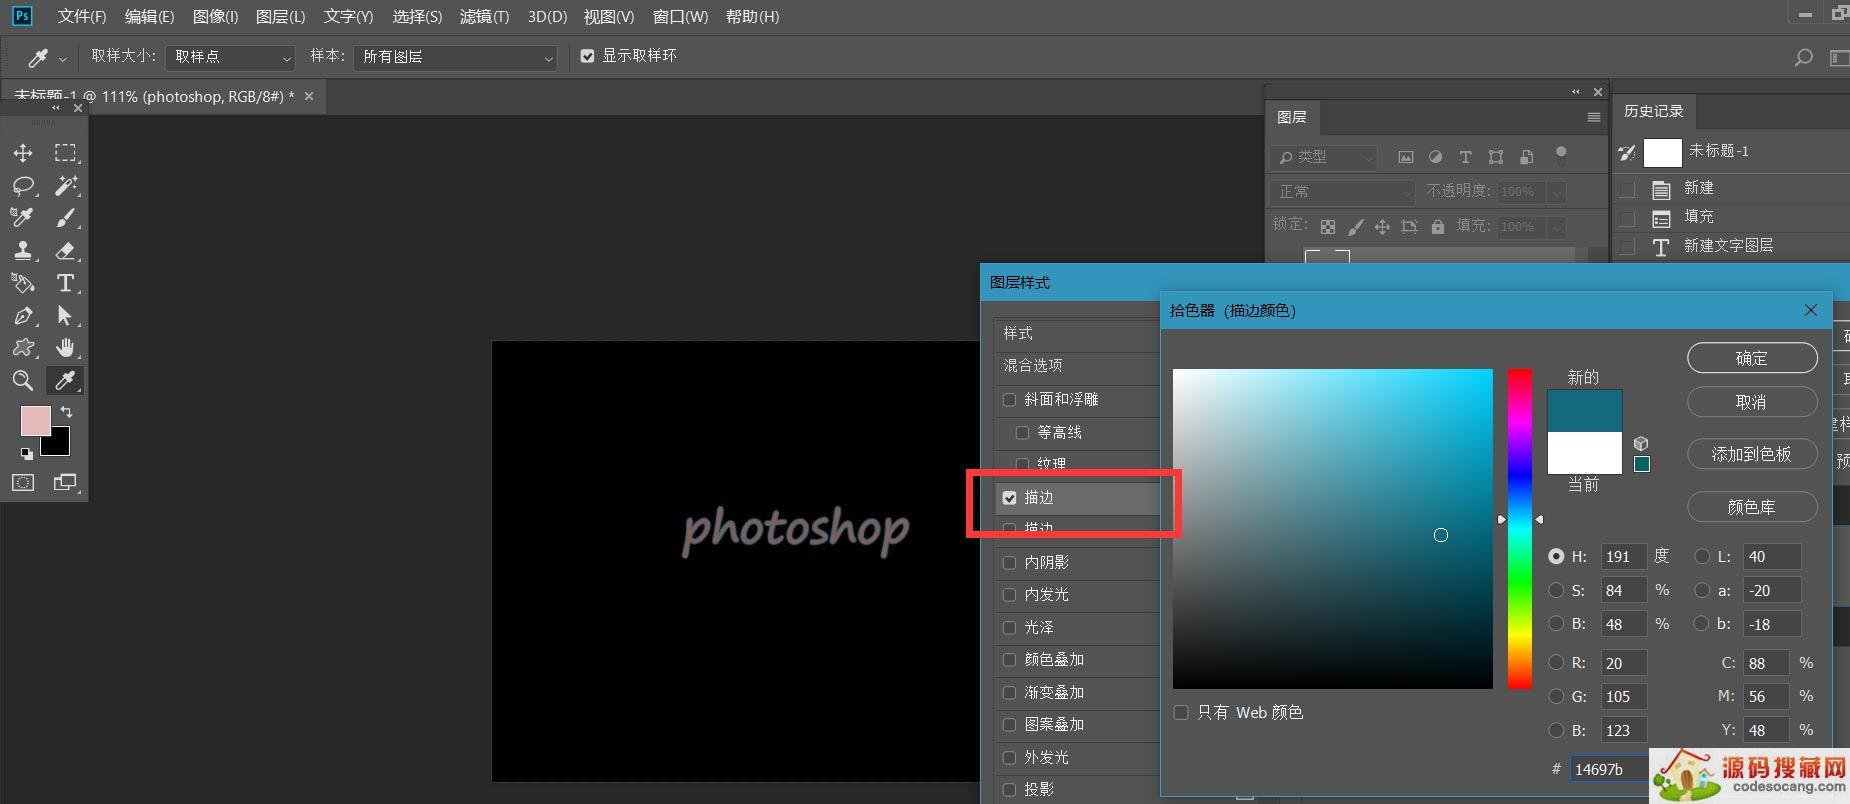Click the search icon in options bar

(1803, 57)
